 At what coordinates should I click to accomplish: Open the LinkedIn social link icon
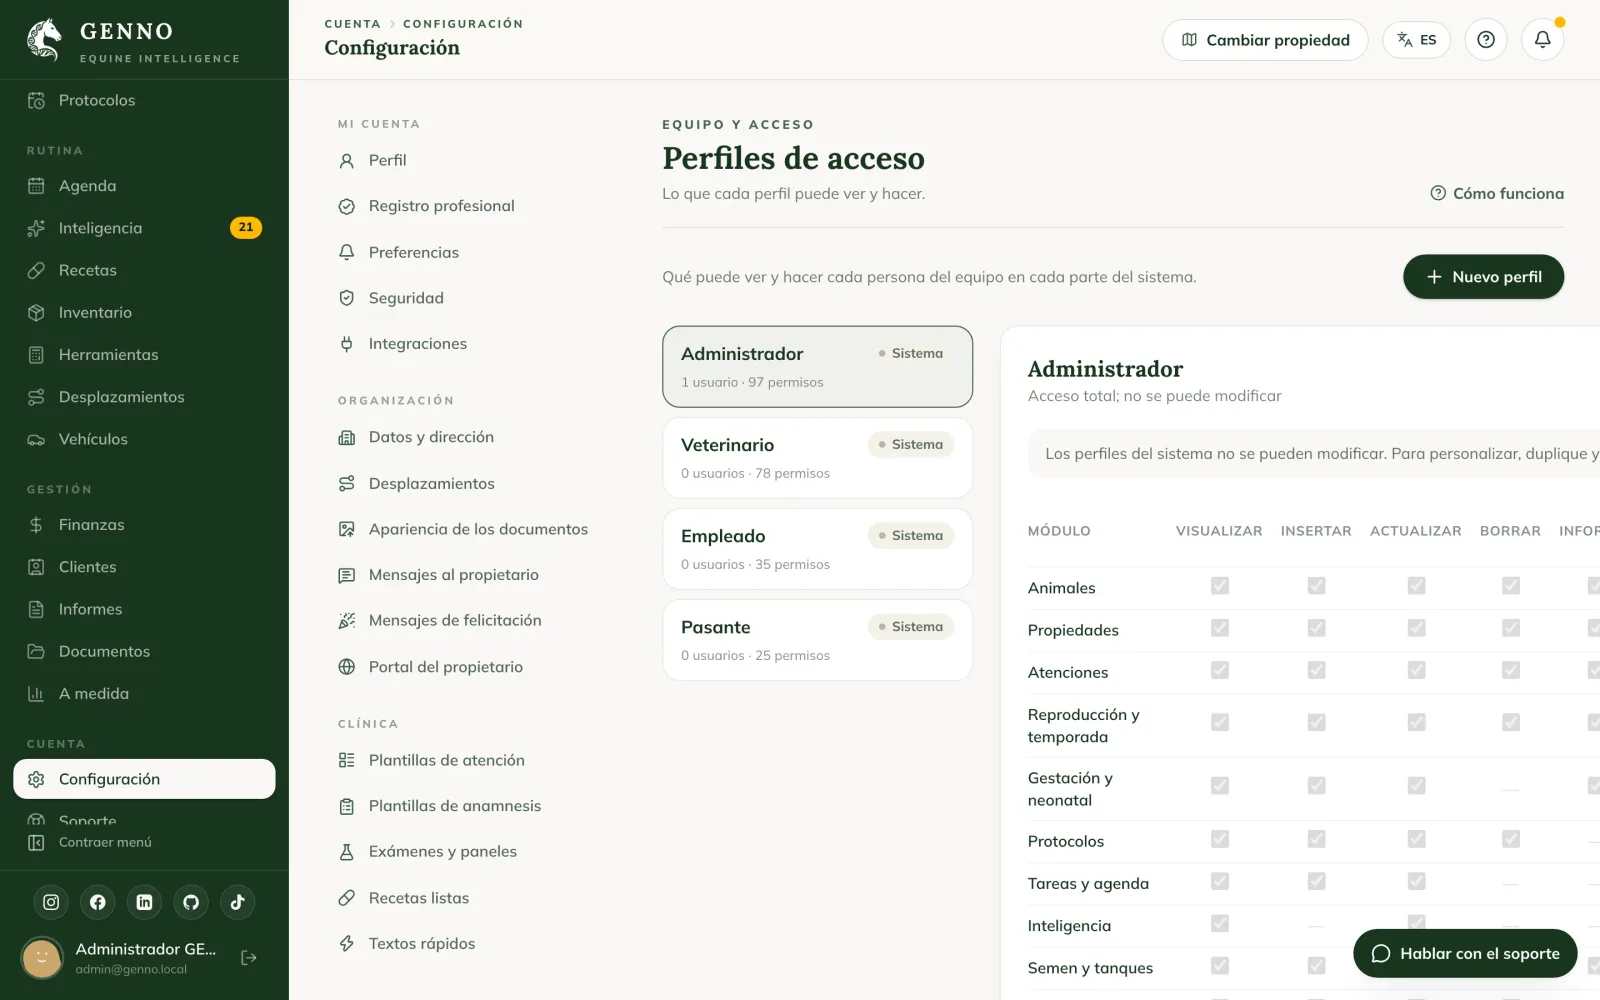(x=144, y=902)
